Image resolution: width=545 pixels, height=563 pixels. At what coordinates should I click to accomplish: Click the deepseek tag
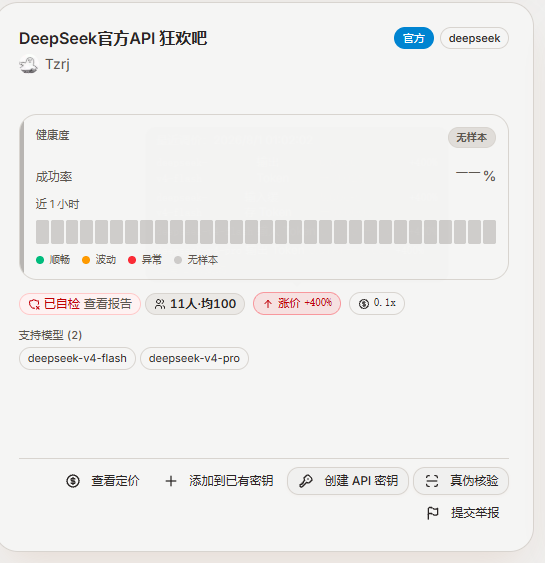click(x=474, y=38)
